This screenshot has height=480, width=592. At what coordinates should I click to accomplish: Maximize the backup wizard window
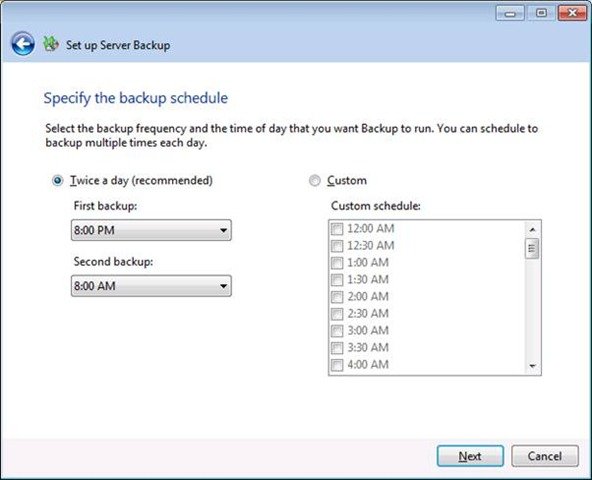(x=541, y=14)
